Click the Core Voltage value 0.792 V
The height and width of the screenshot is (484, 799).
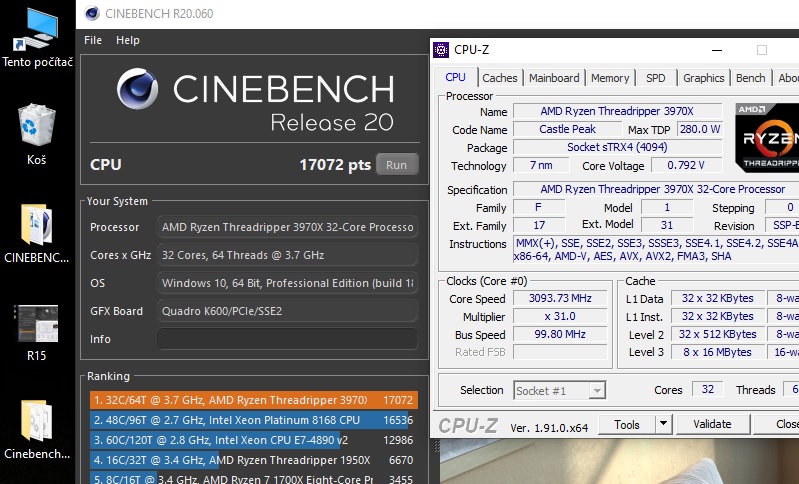[x=685, y=165]
